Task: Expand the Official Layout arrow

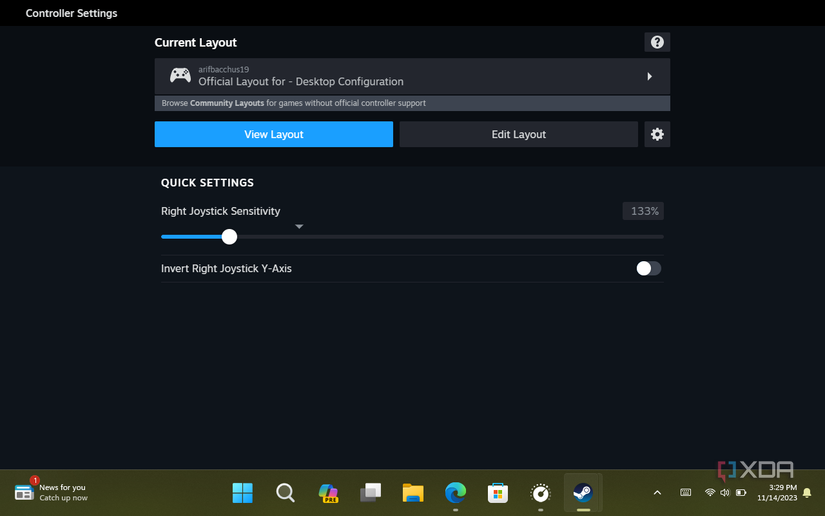Action: click(x=649, y=76)
